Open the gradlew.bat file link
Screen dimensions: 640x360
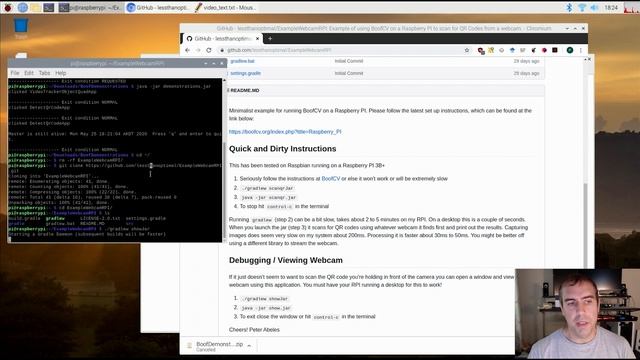tap(242, 61)
